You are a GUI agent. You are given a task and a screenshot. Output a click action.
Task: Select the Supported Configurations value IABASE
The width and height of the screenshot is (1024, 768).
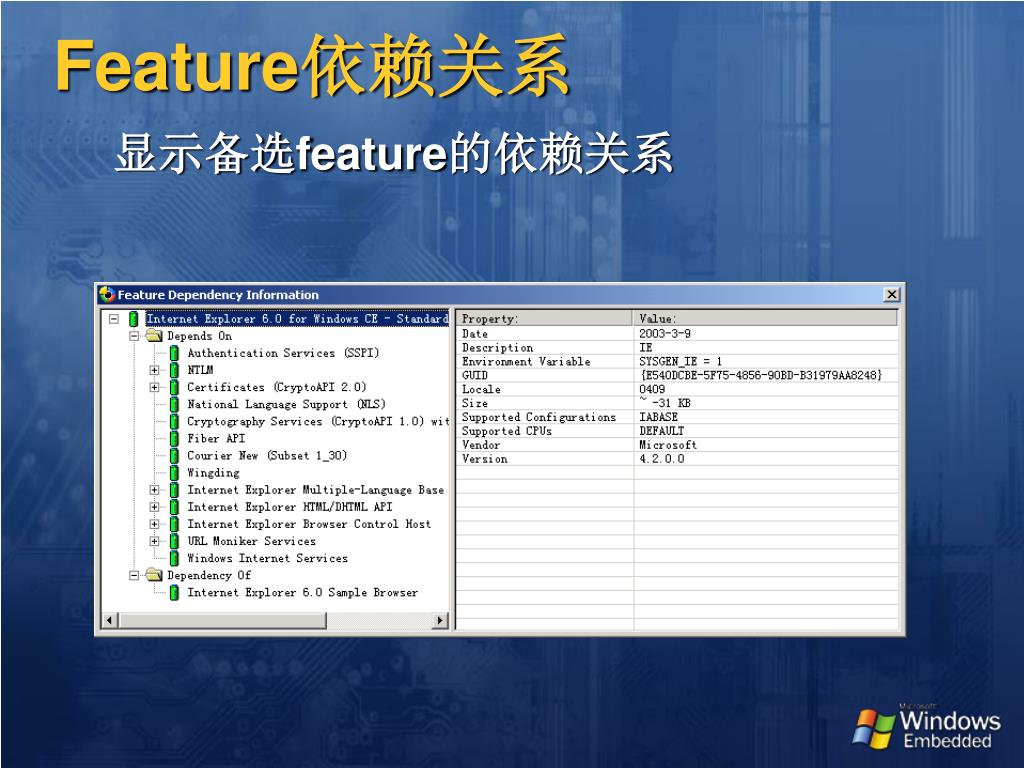pos(658,417)
